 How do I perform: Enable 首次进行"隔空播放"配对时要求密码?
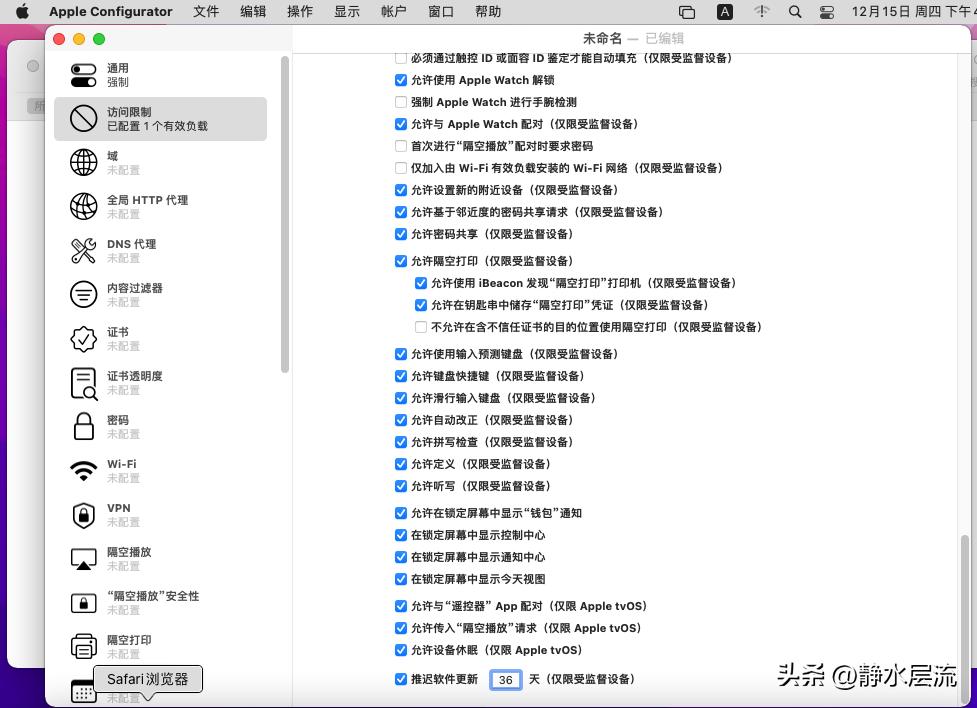coord(400,146)
